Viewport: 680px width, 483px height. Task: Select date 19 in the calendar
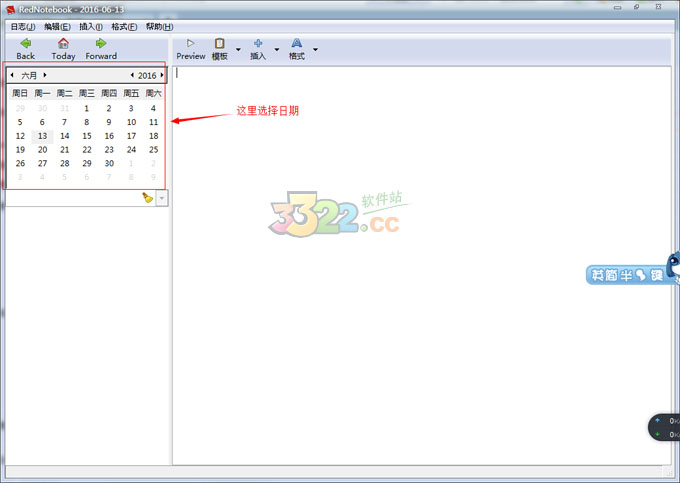pyautogui.click(x=20, y=150)
